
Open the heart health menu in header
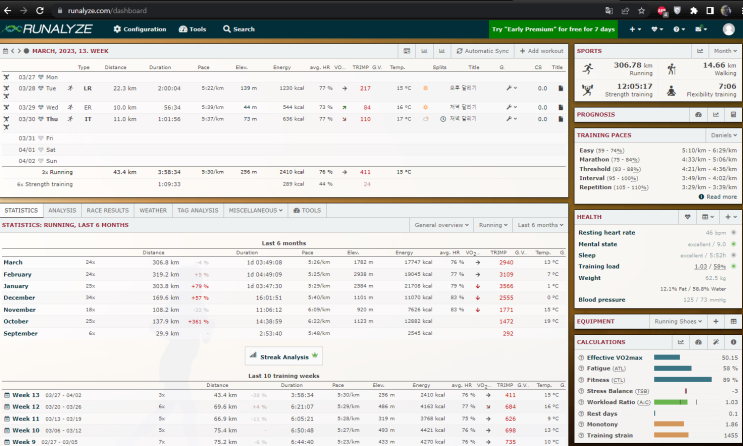[x=657, y=29]
